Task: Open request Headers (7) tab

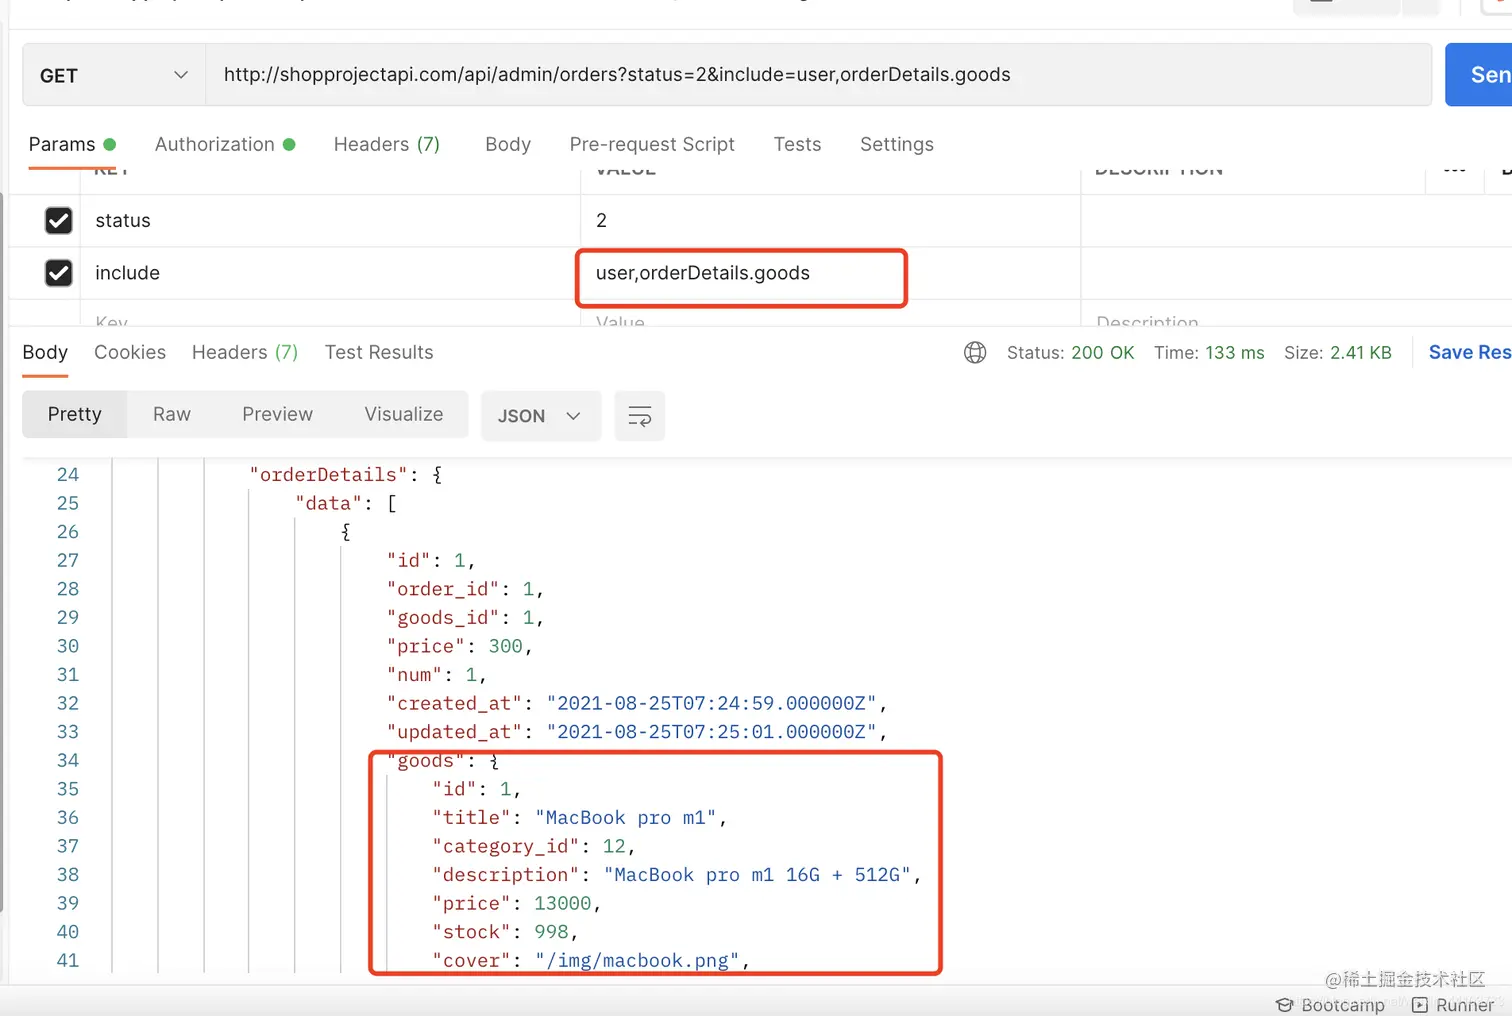Action: pos(387,144)
